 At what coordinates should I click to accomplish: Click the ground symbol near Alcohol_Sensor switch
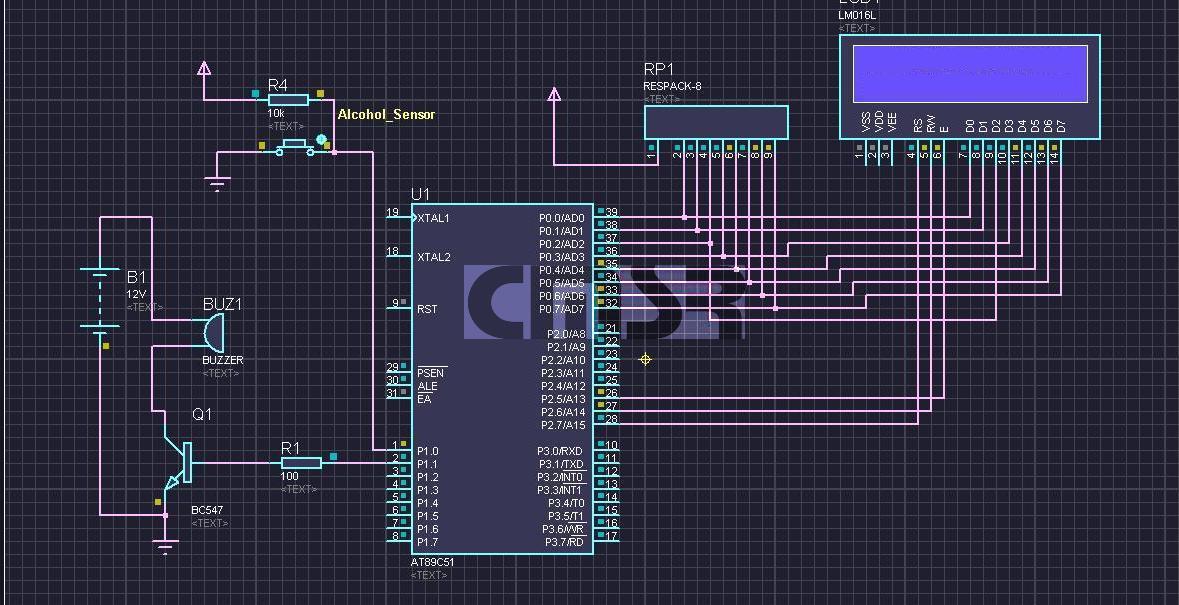[218, 184]
